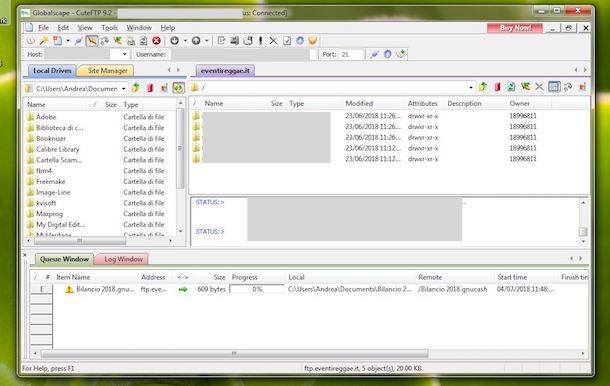Click the Download arrow icon in toolbar
Screen dimensions: 610x386
pyautogui.click(x=174, y=40)
